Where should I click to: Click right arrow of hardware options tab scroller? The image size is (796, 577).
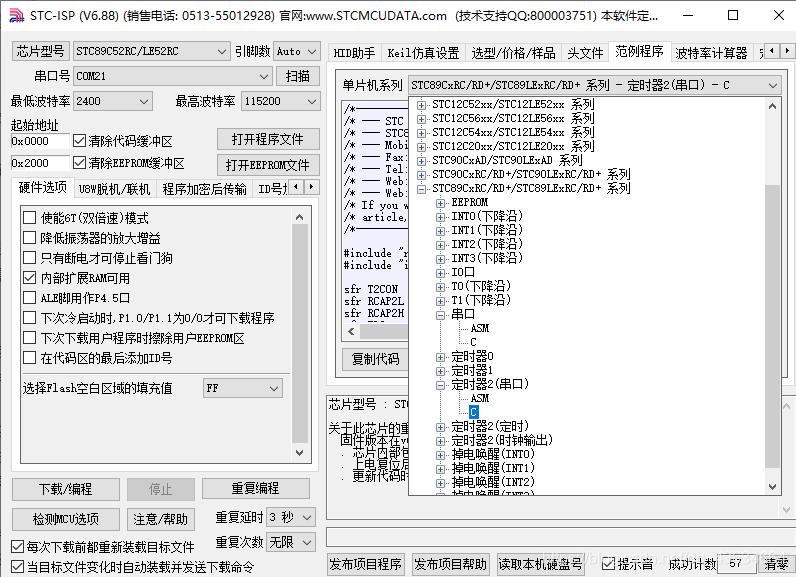pos(311,187)
